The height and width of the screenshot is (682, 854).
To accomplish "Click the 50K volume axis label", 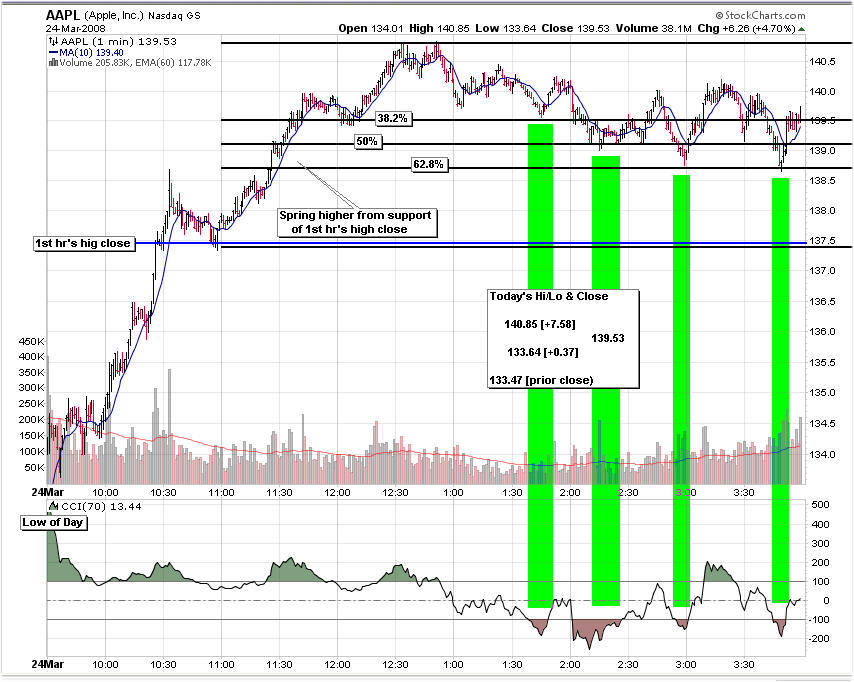I will pos(35,468).
